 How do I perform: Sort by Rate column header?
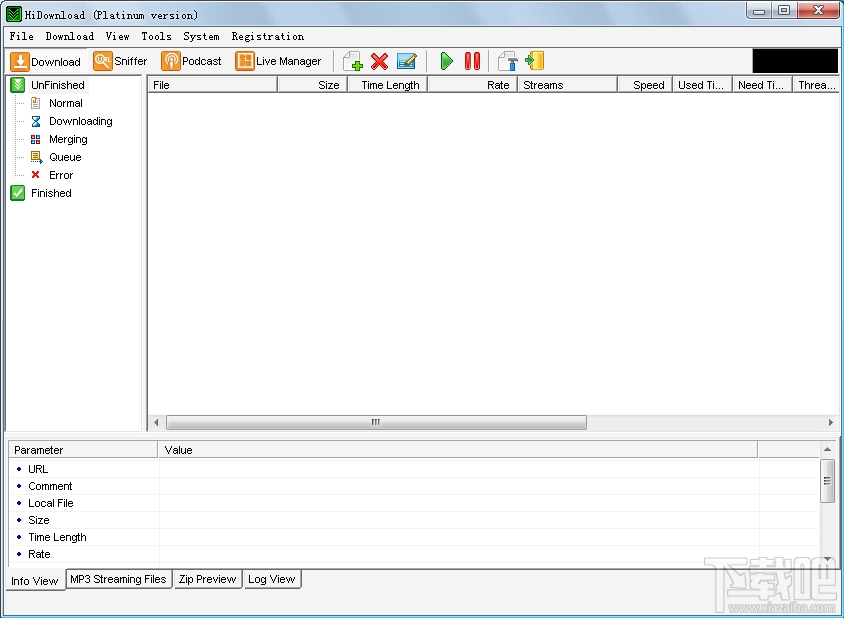(x=473, y=85)
